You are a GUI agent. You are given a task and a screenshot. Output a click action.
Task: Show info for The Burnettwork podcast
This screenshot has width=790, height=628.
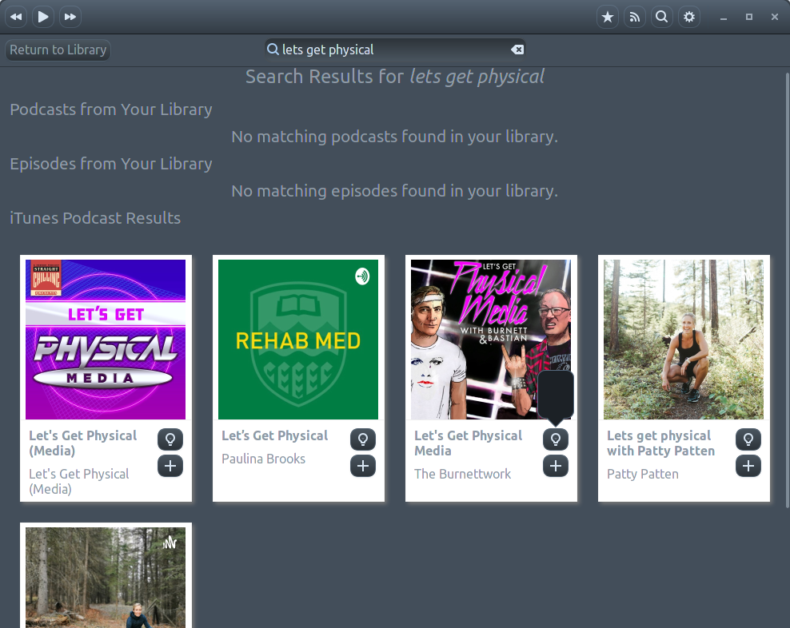[x=556, y=439]
